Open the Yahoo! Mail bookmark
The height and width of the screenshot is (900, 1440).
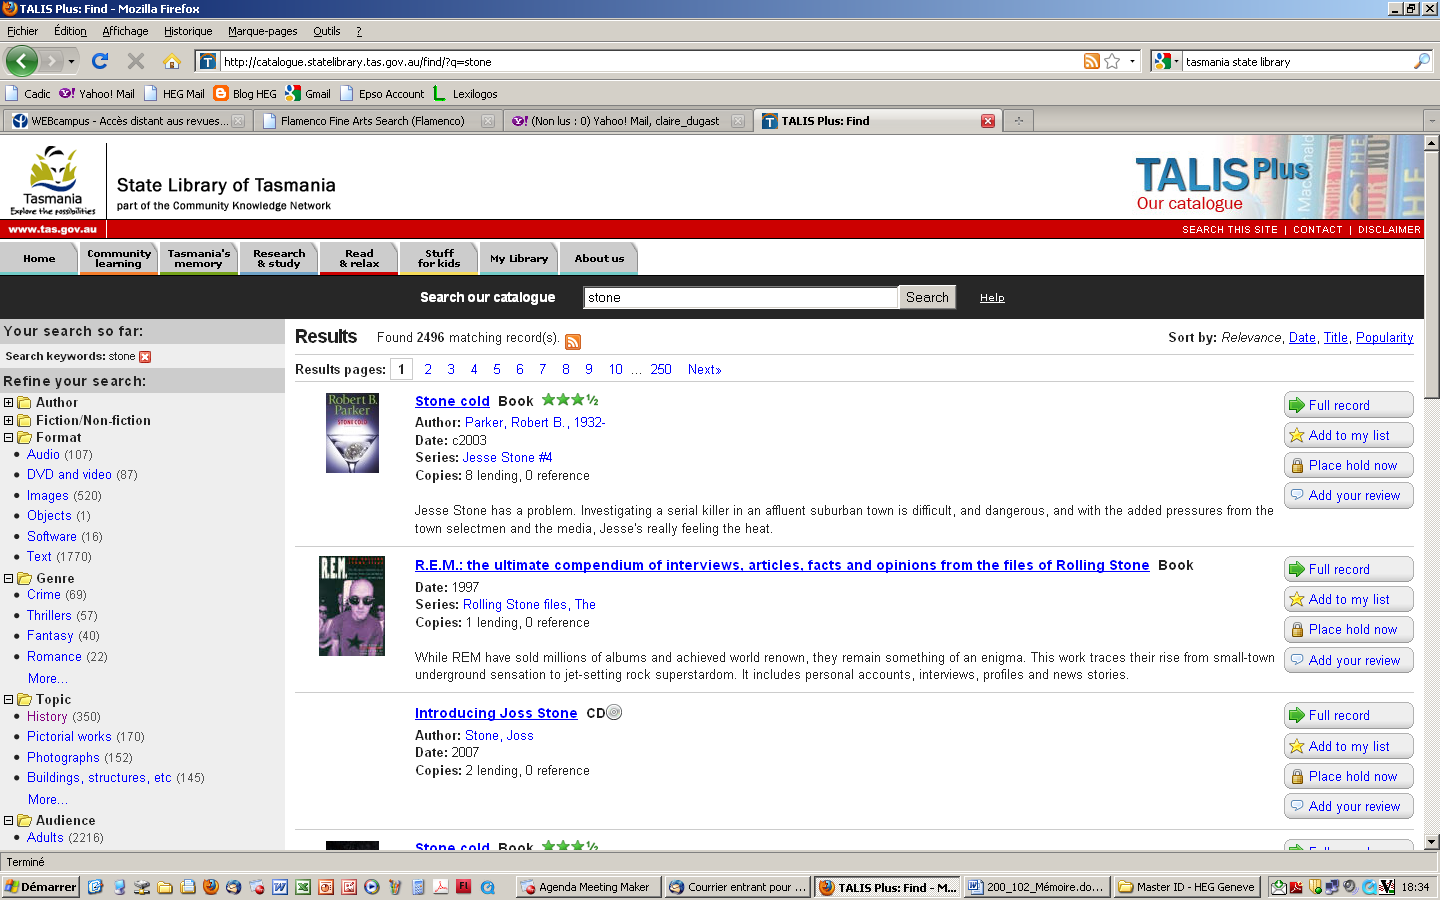pyautogui.click(x=97, y=93)
